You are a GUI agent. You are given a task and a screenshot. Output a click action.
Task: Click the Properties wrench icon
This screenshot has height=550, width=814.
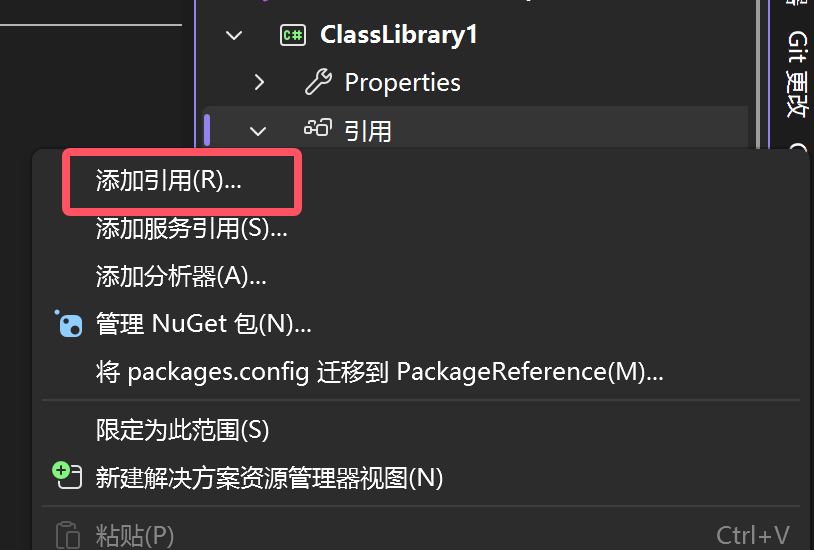pos(318,82)
